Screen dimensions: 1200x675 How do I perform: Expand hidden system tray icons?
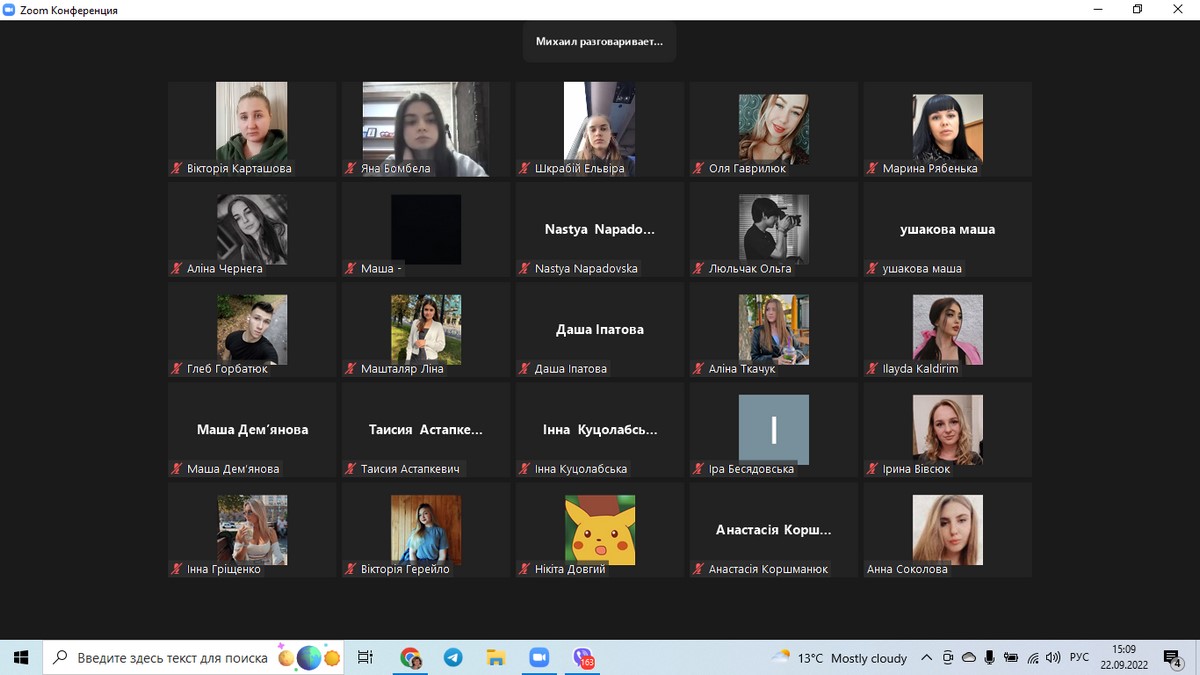927,658
